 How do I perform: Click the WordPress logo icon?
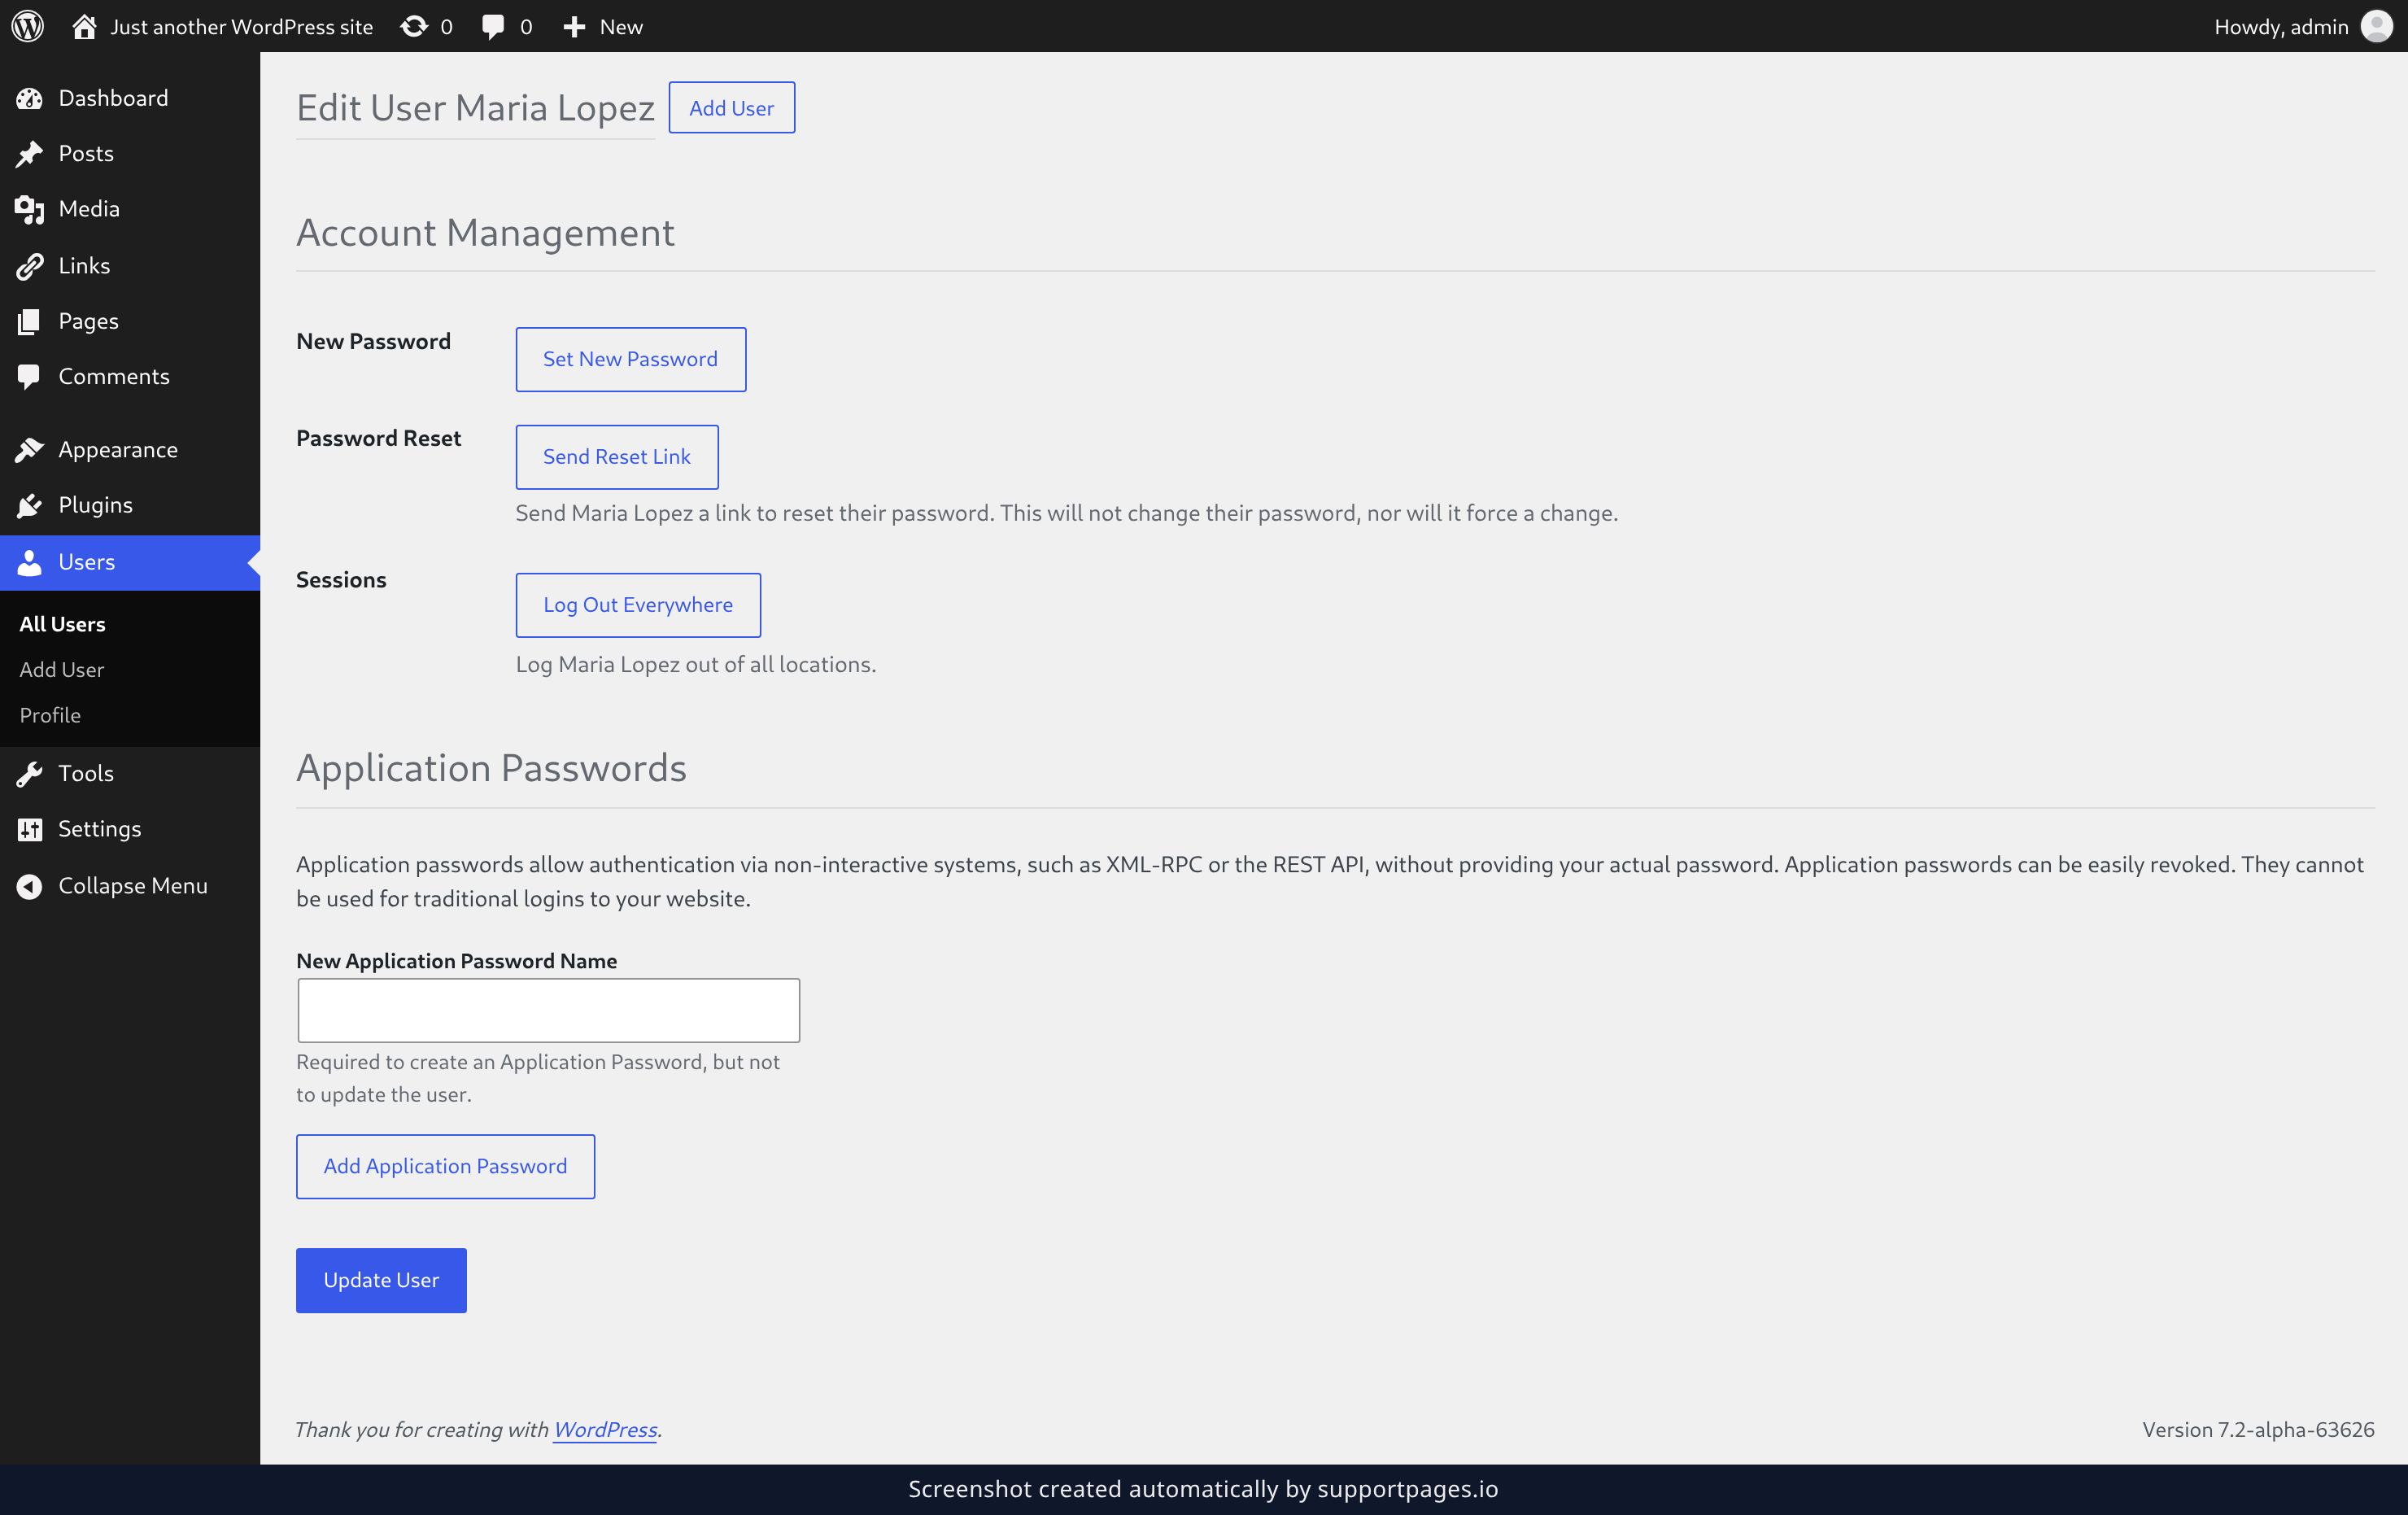pos(28,26)
